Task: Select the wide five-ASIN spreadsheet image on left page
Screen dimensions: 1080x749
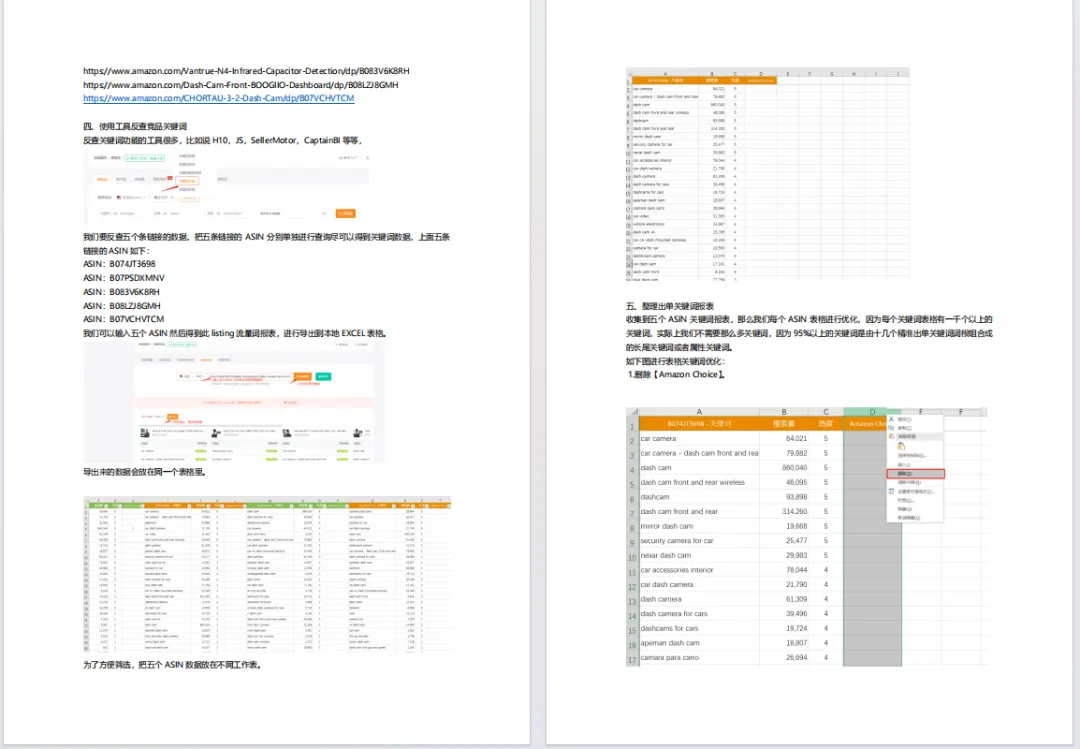Action: 267,574
